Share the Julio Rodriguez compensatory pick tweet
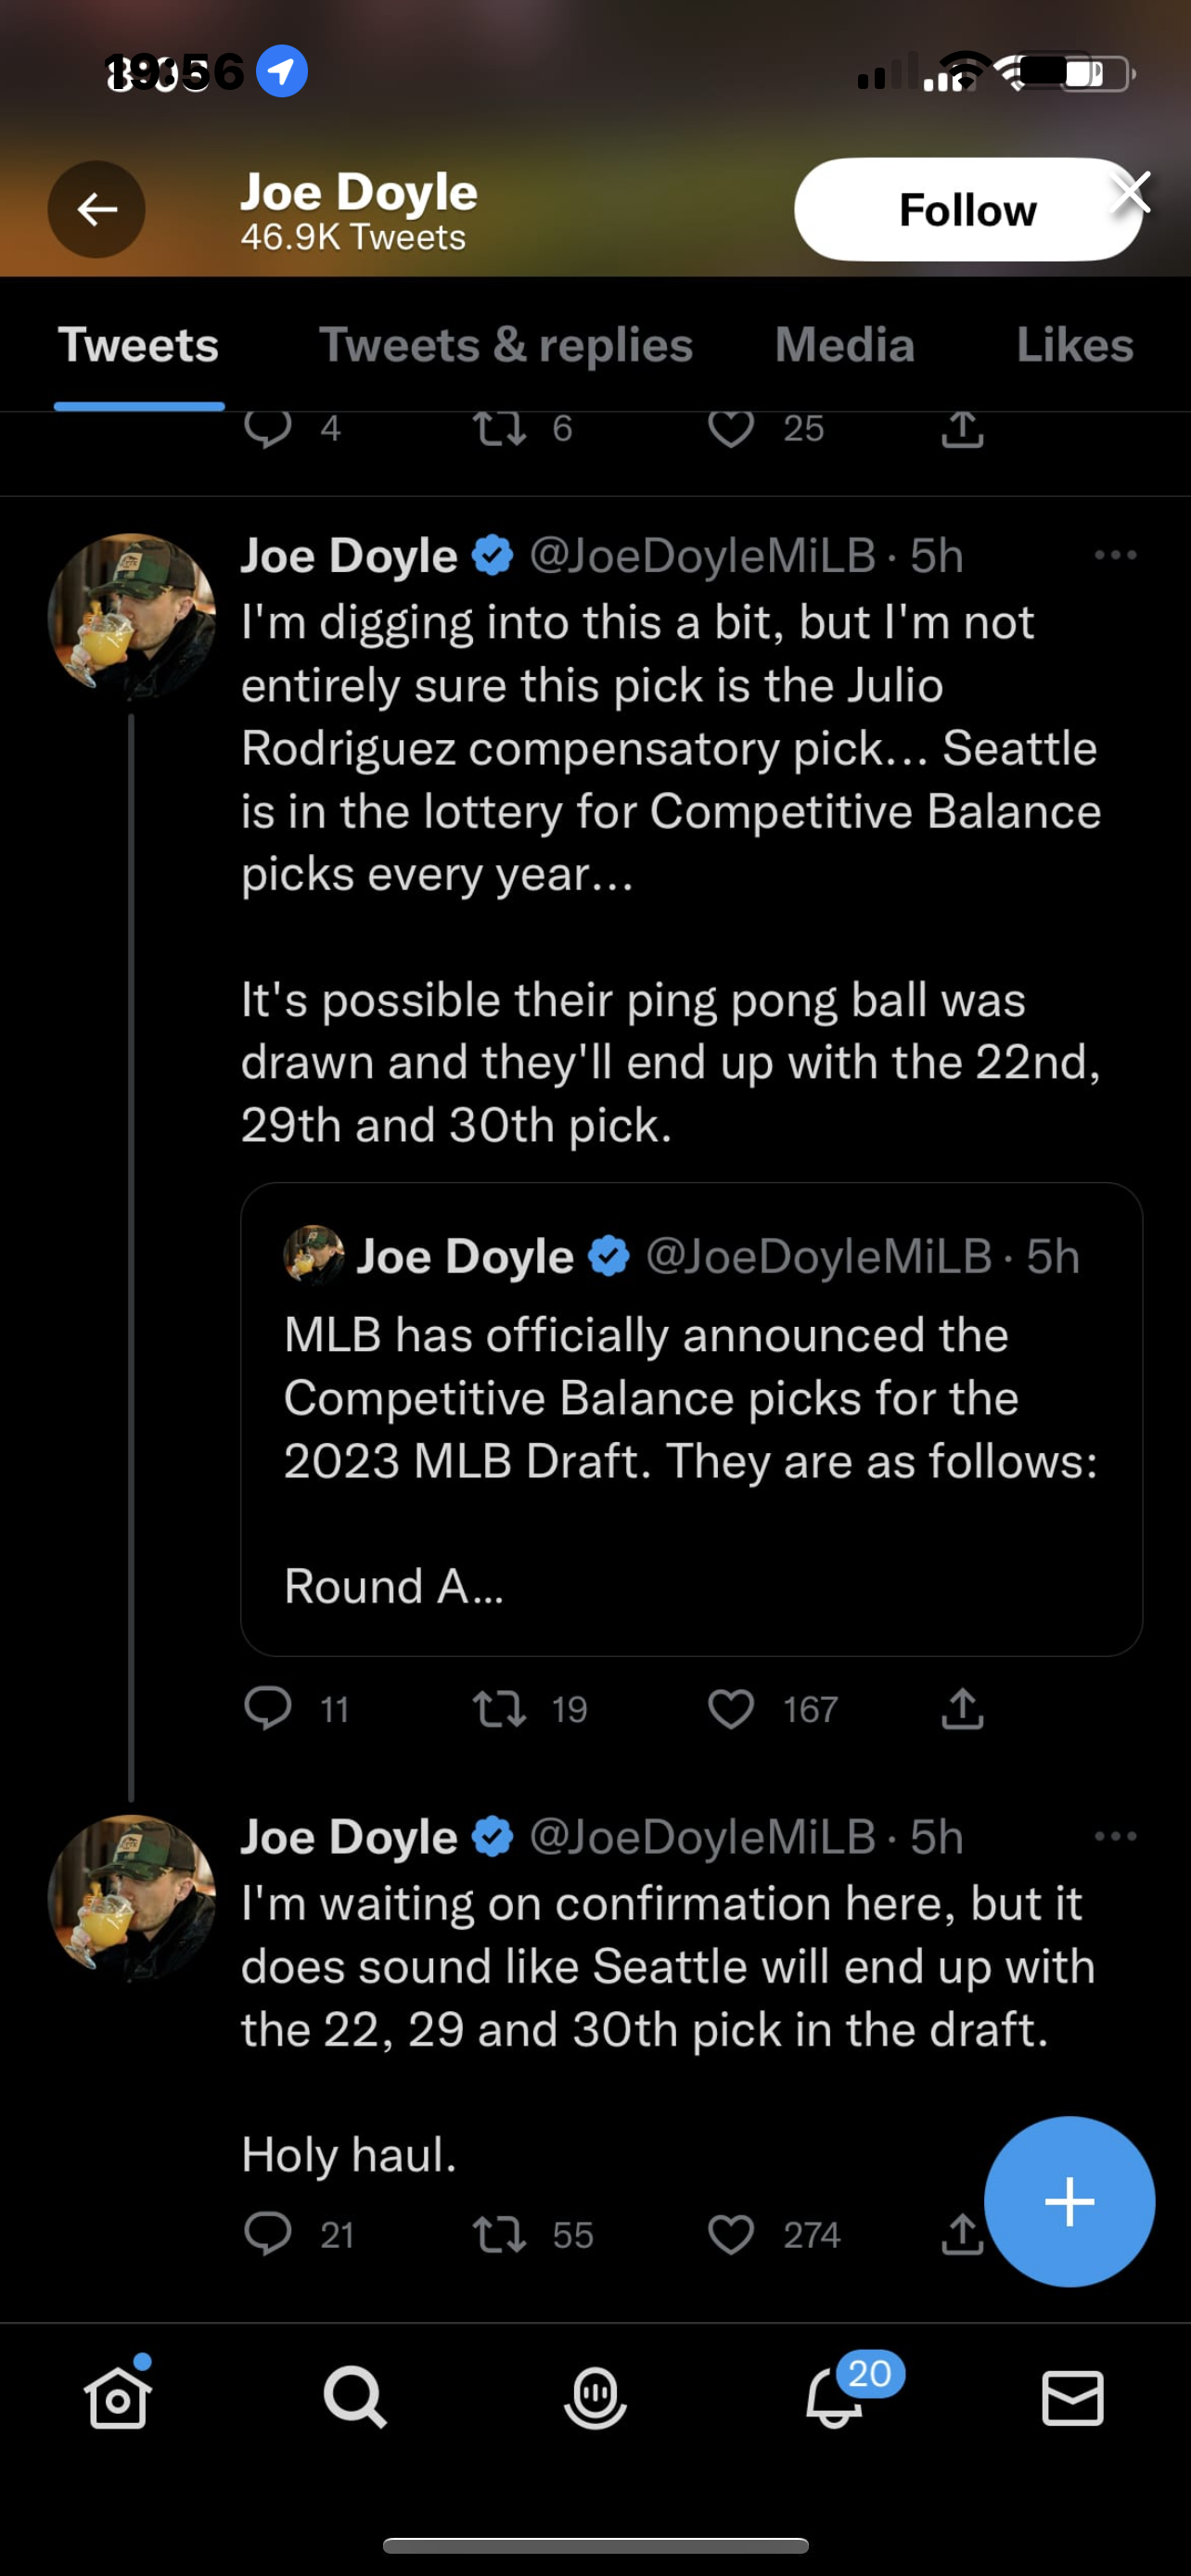 [962, 1709]
